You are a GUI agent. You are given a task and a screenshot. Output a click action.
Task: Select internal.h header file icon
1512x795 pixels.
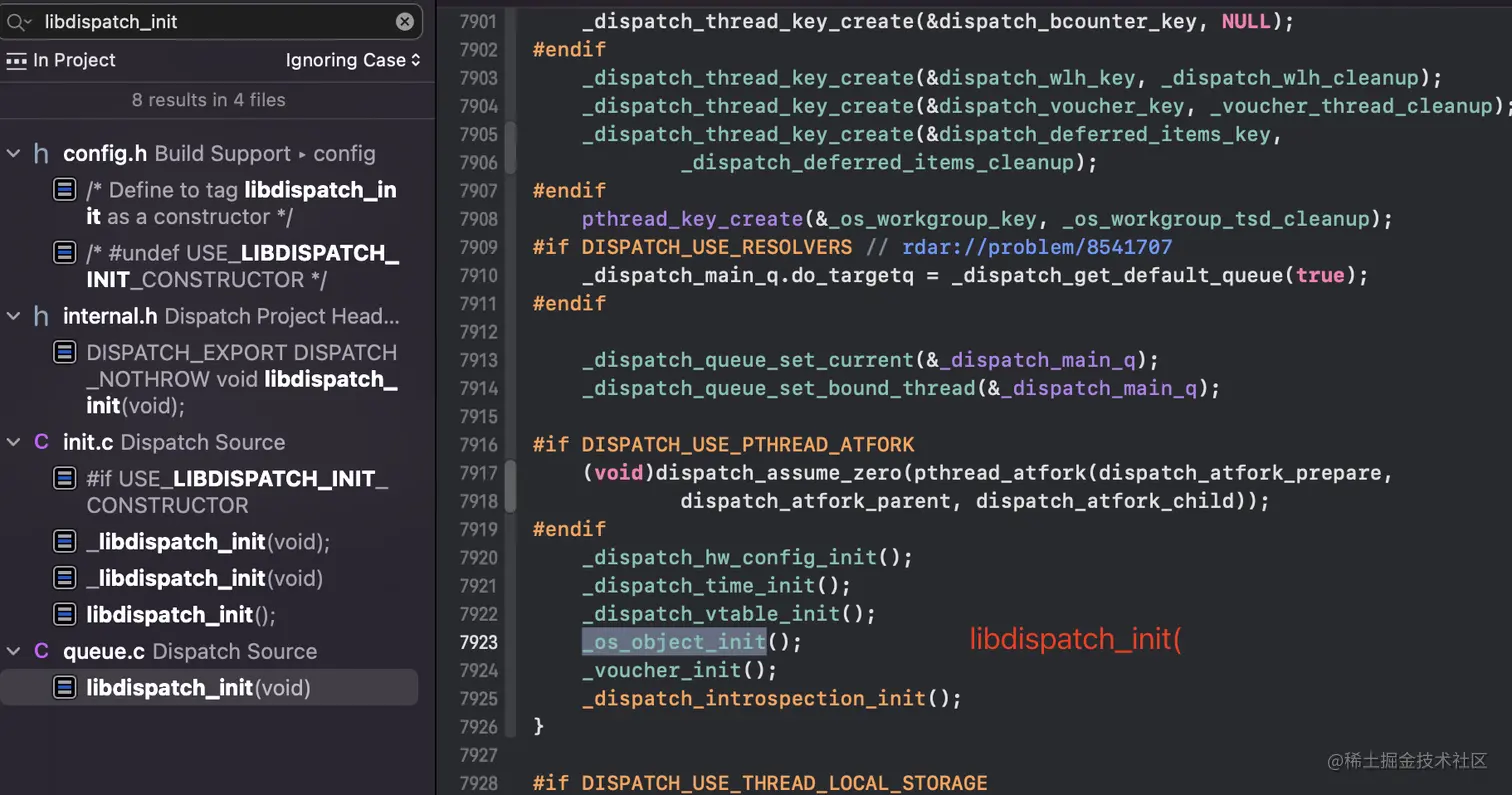coord(41,317)
